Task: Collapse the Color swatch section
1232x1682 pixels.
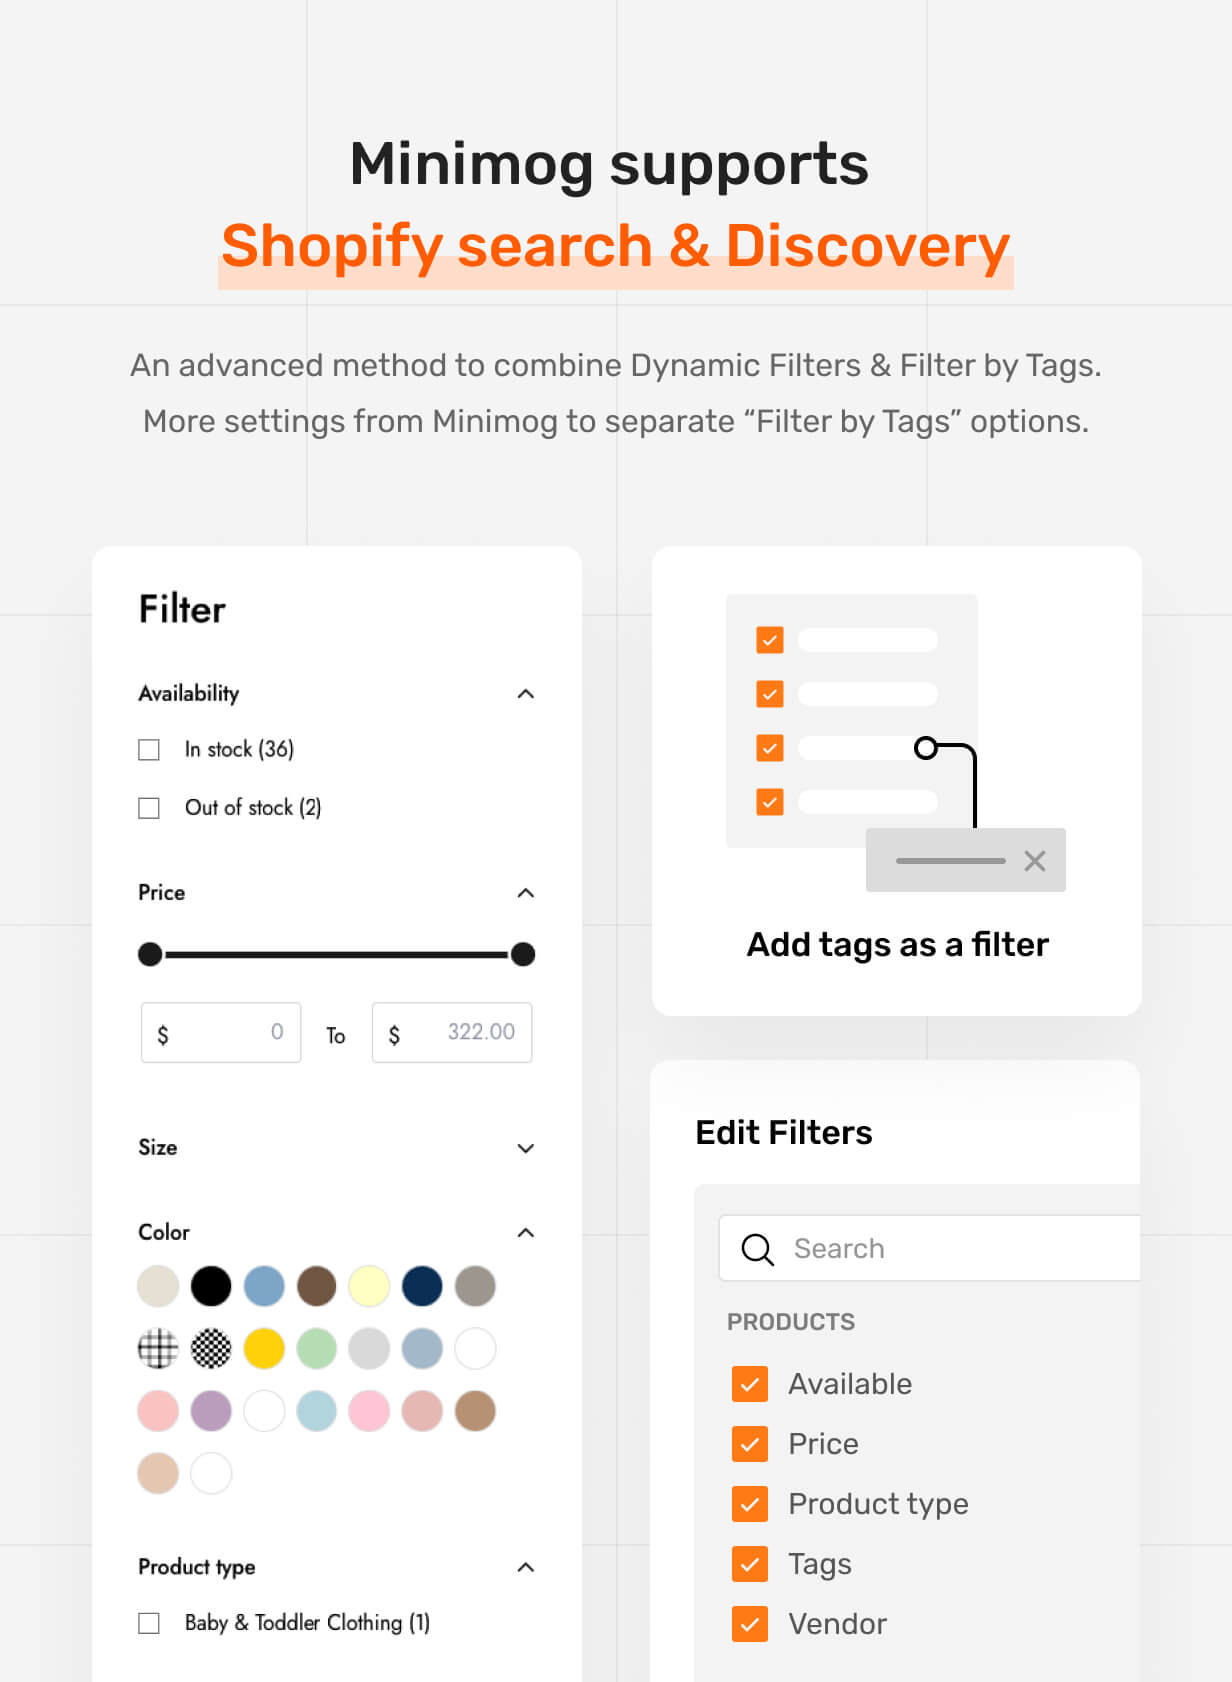Action: coord(525,1233)
